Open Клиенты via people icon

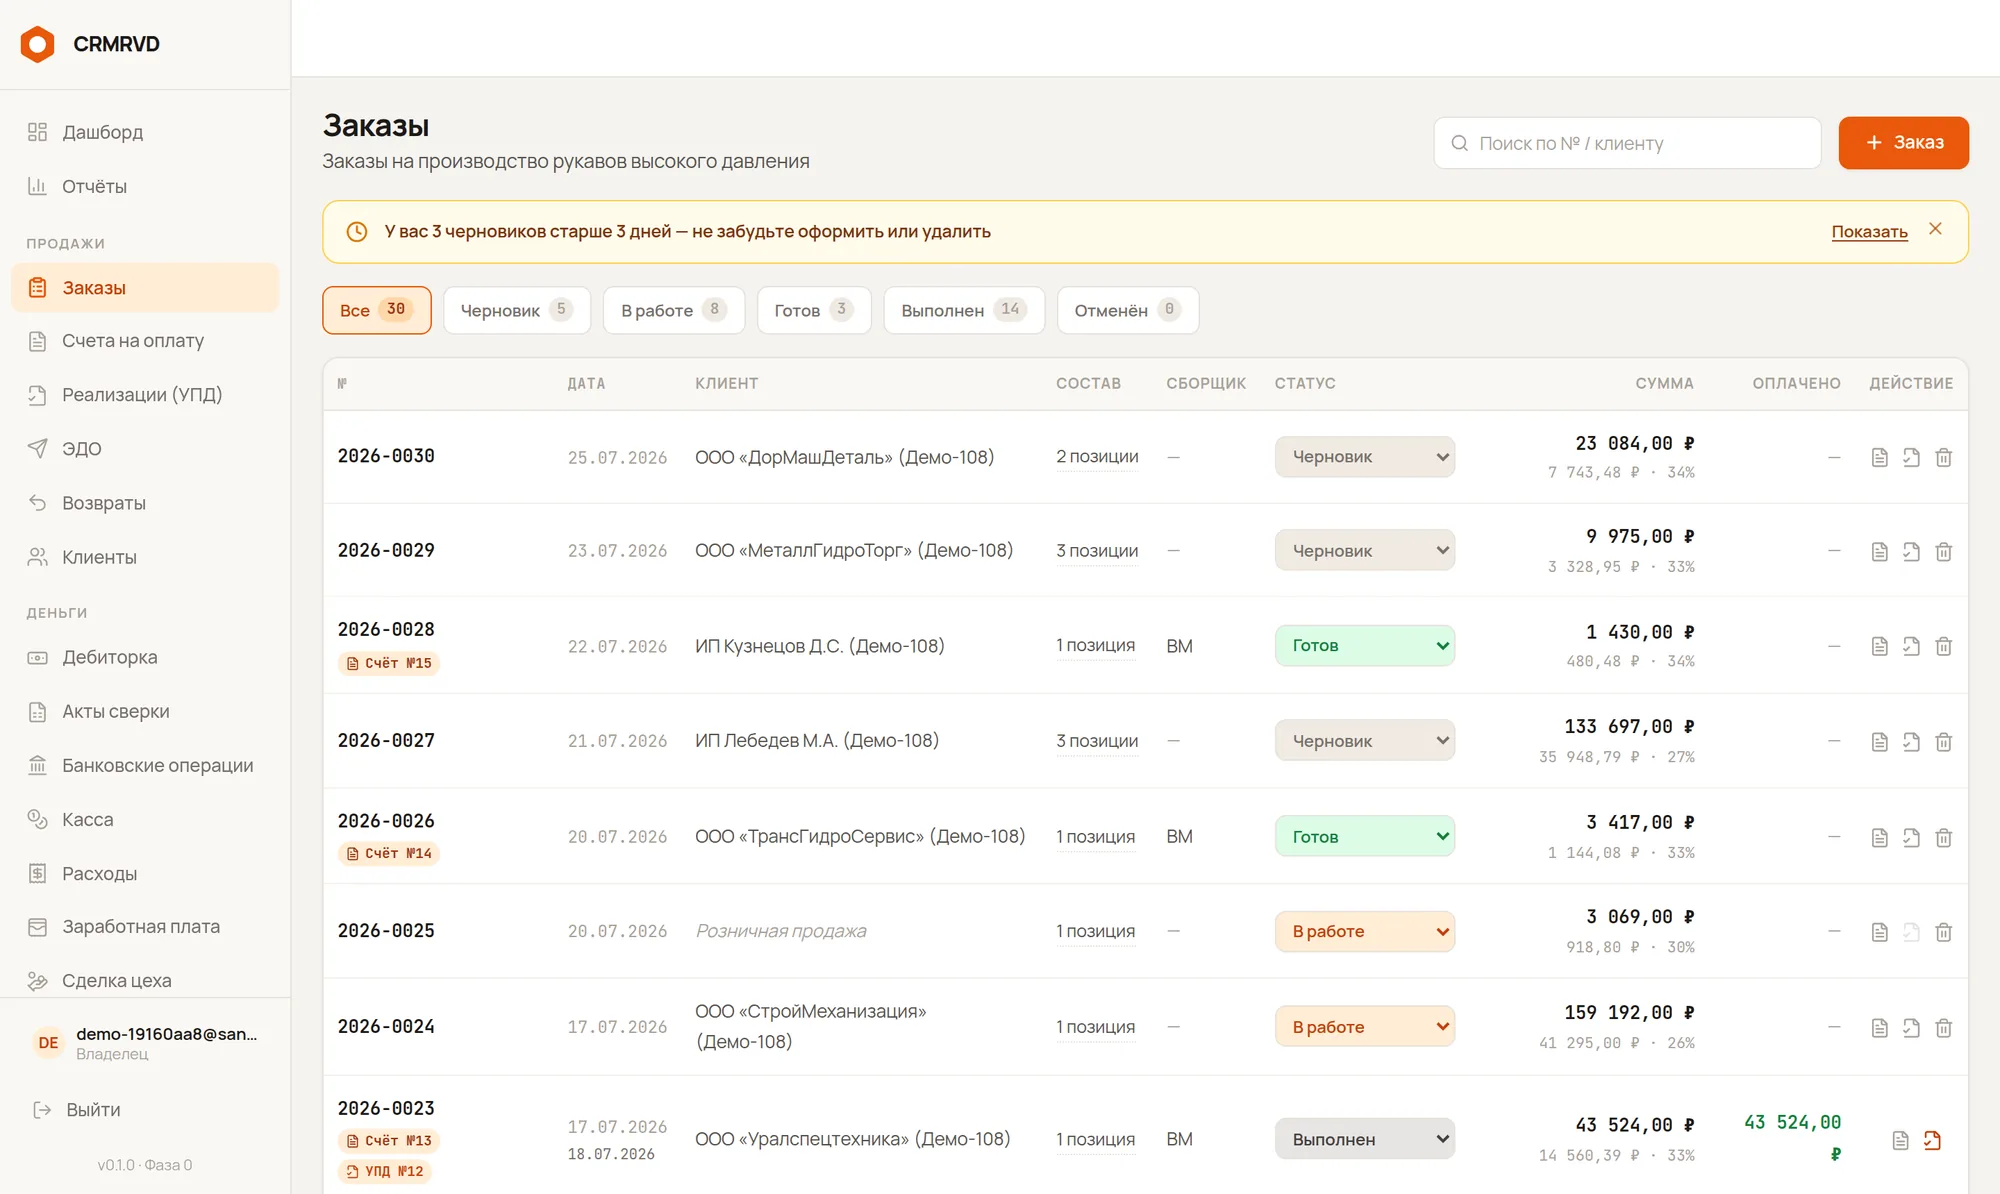[37, 557]
